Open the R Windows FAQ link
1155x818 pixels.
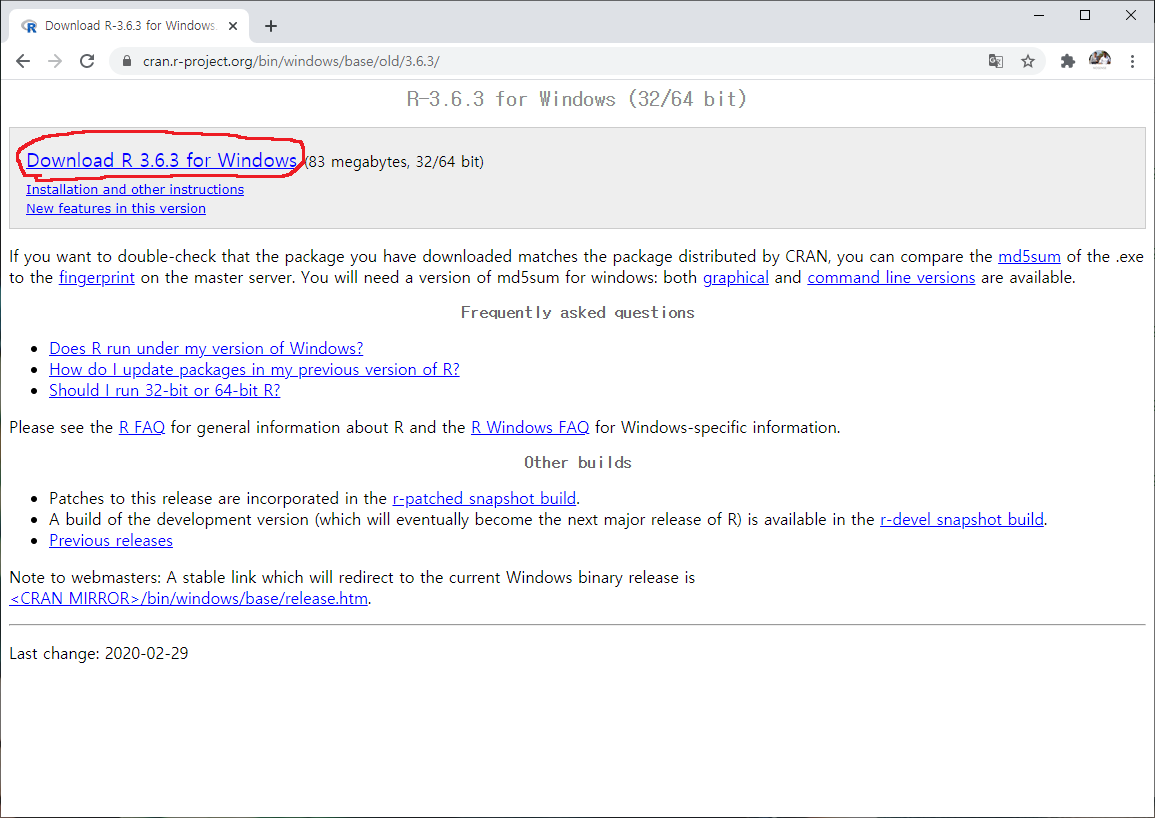[x=530, y=427]
